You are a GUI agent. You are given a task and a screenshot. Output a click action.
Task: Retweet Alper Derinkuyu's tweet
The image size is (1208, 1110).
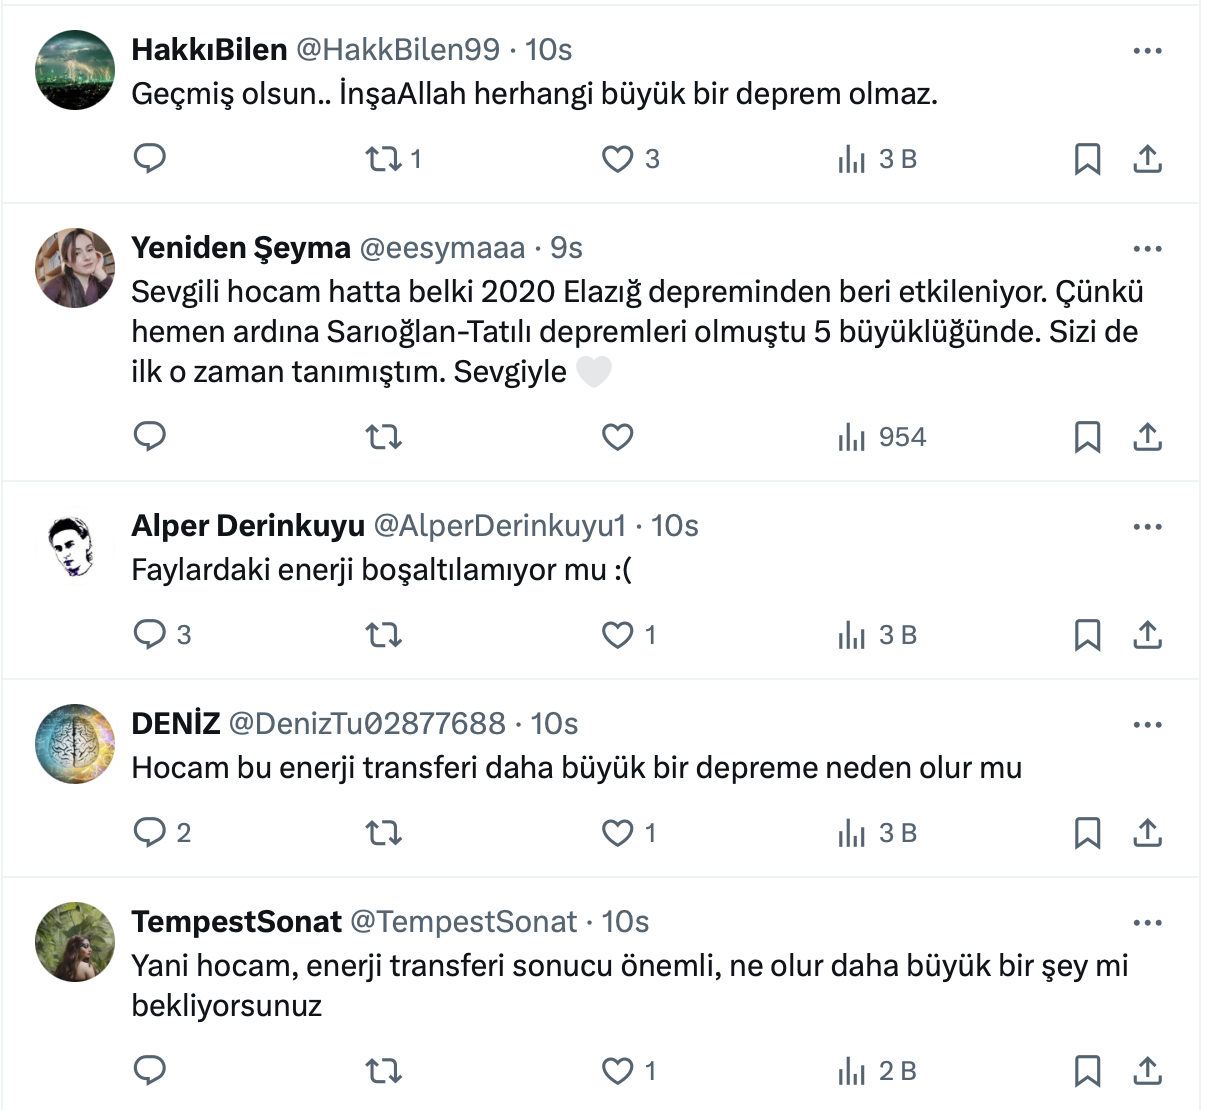point(383,635)
